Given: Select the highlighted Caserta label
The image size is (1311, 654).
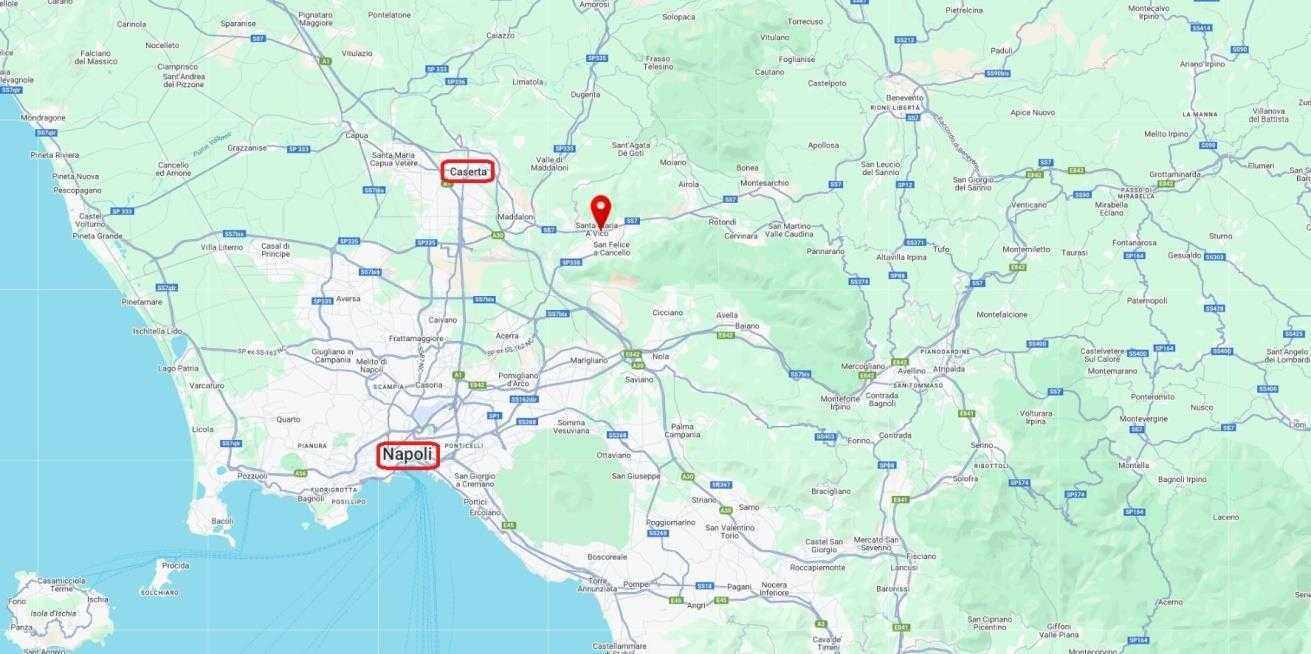Looking at the screenshot, I should pyautogui.click(x=468, y=172).
